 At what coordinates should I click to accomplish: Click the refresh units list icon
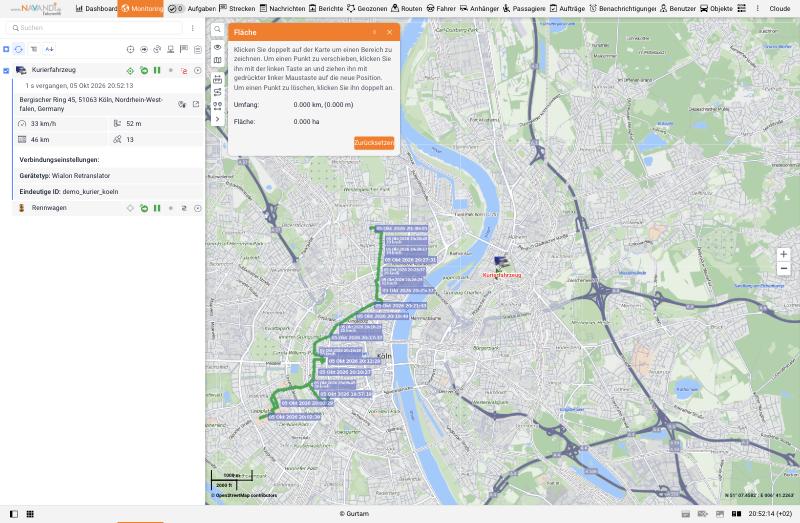[x=19, y=49]
